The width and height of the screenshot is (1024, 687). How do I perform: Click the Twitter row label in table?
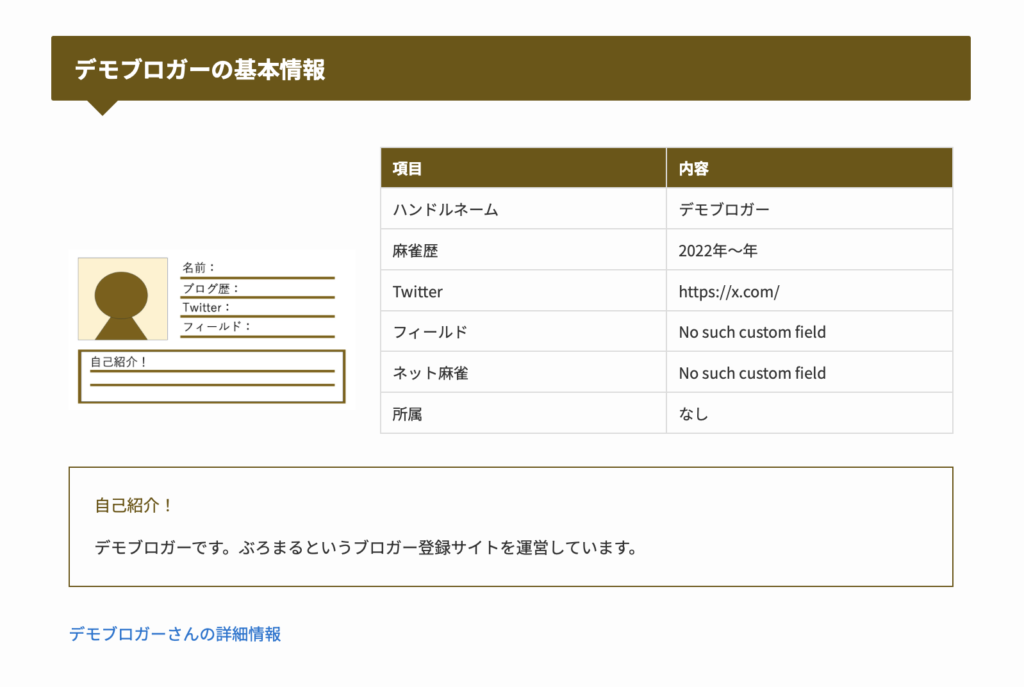coord(417,292)
